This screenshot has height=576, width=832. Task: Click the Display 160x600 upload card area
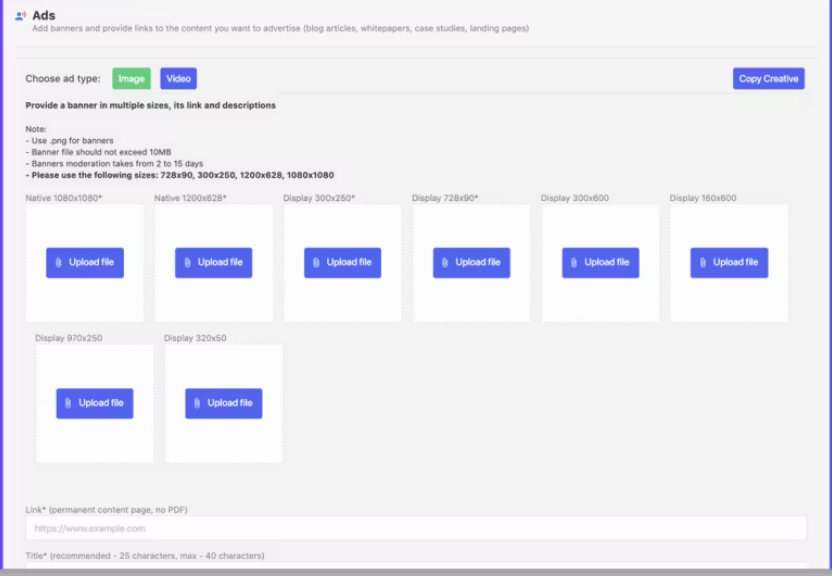point(729,300)
